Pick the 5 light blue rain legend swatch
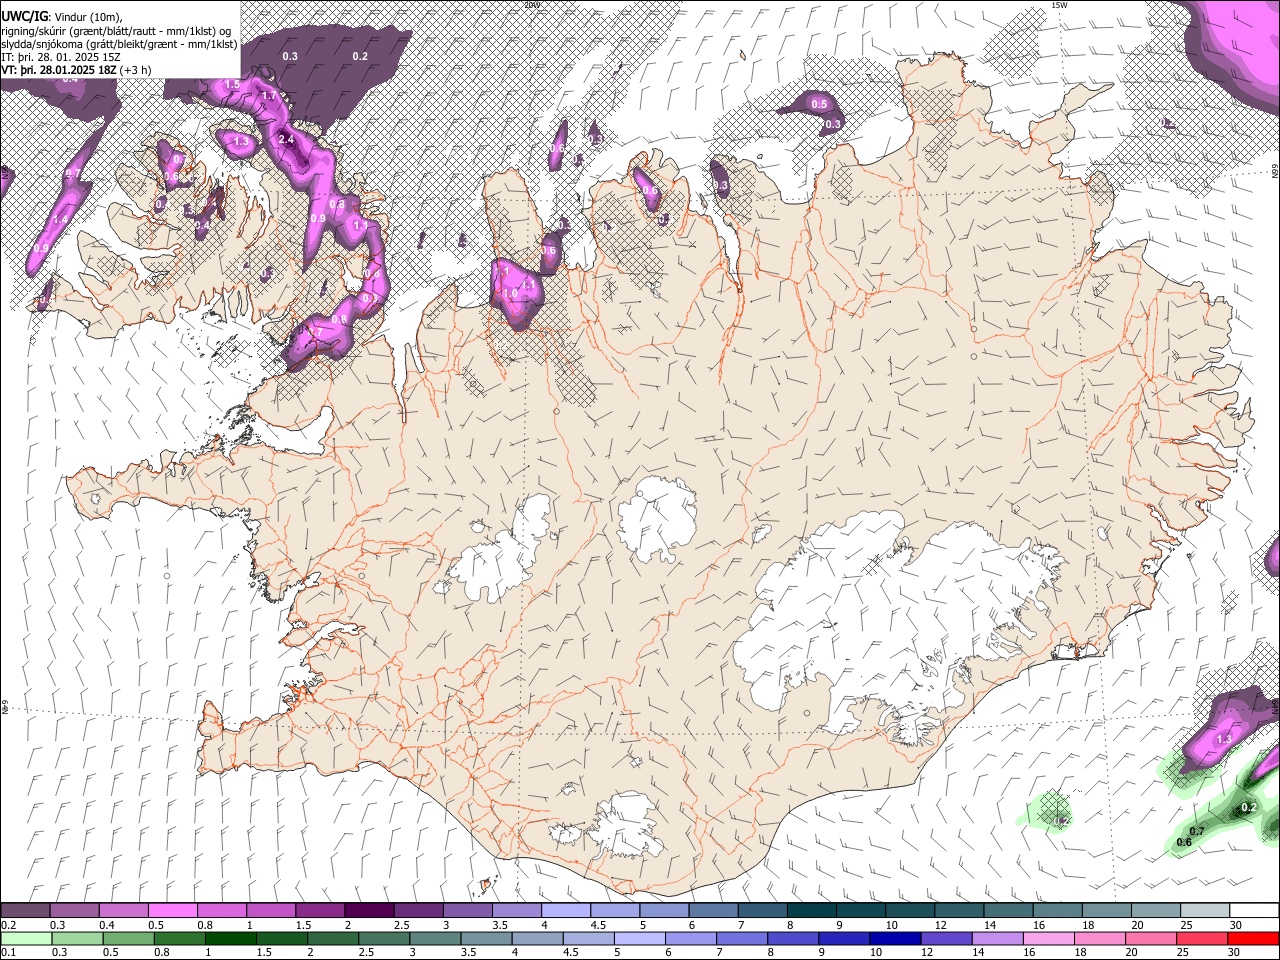Image resolution: width=1280 pixels, height=960 pixels. pos(638,938)
